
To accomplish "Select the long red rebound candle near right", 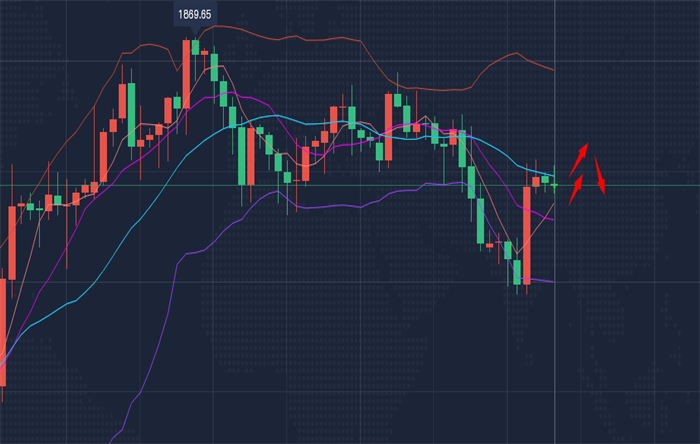I will click(x=526, y=235).
